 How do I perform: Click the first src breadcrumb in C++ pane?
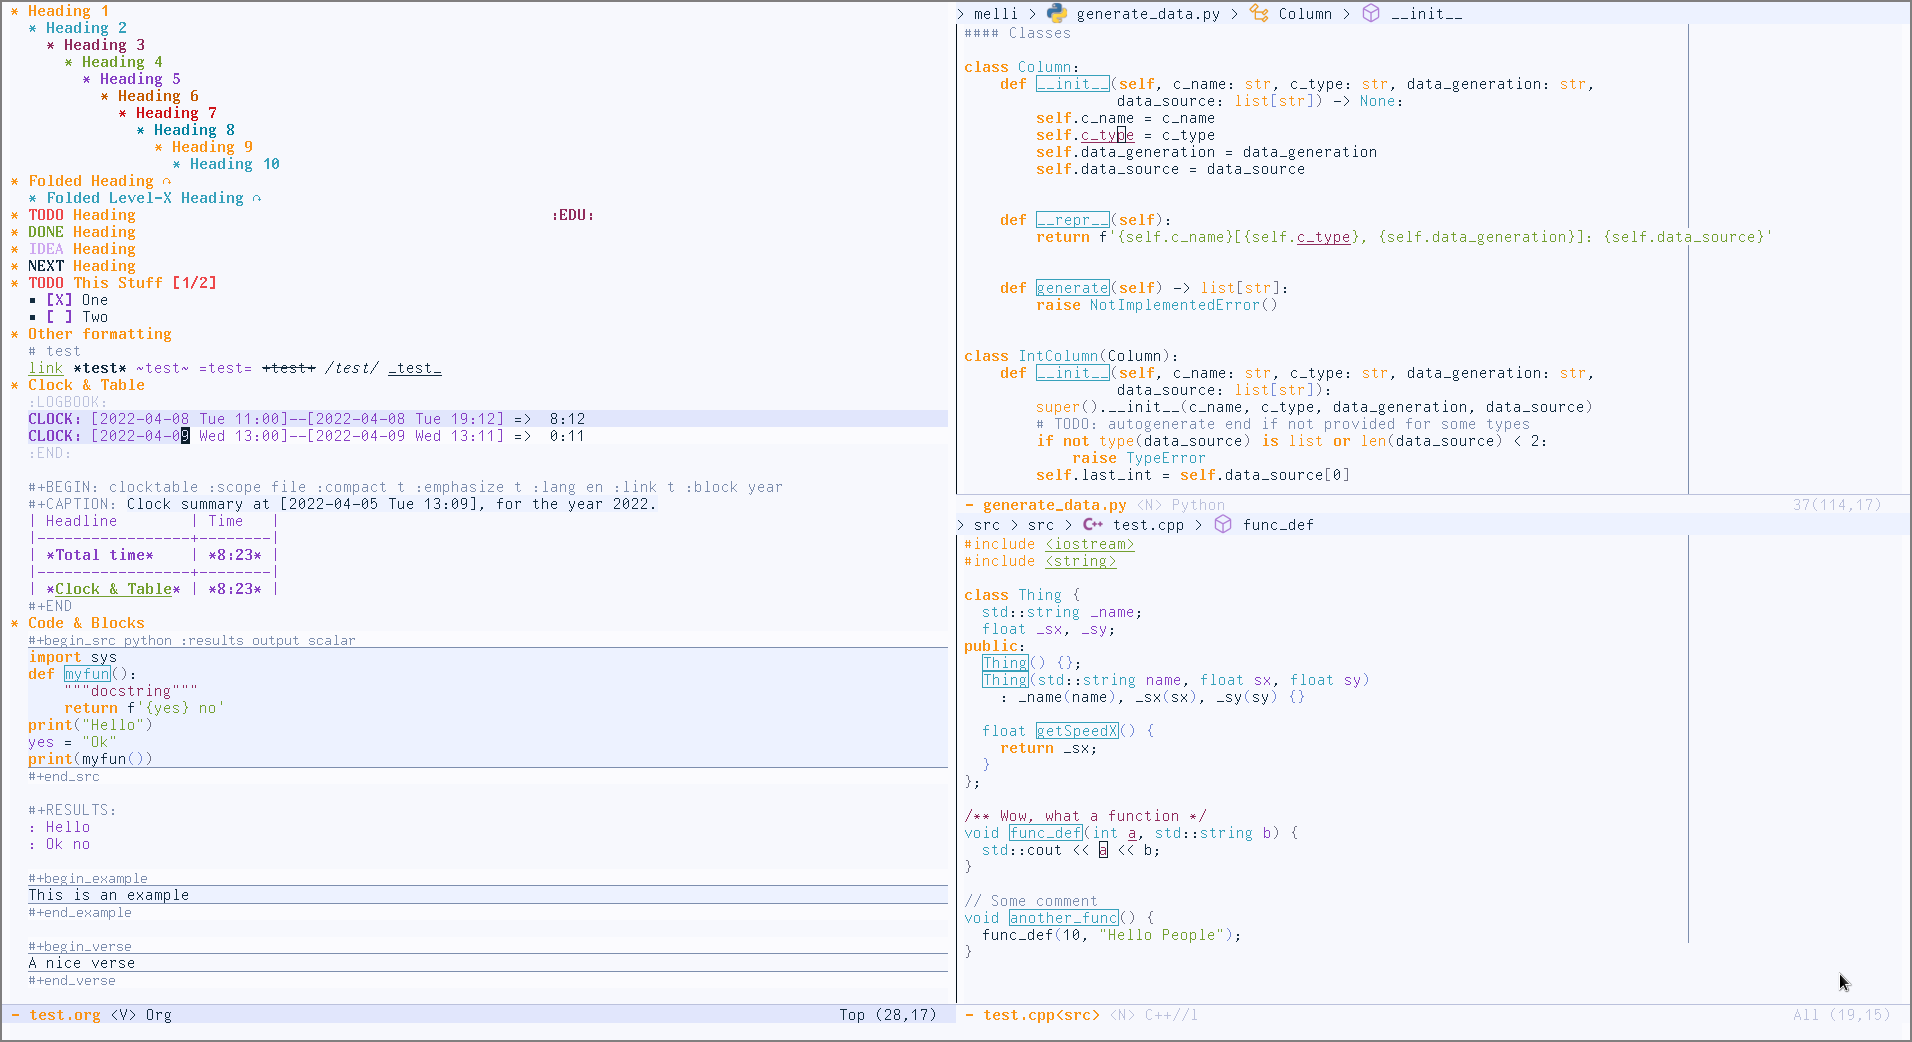click(x=986, y=525)
